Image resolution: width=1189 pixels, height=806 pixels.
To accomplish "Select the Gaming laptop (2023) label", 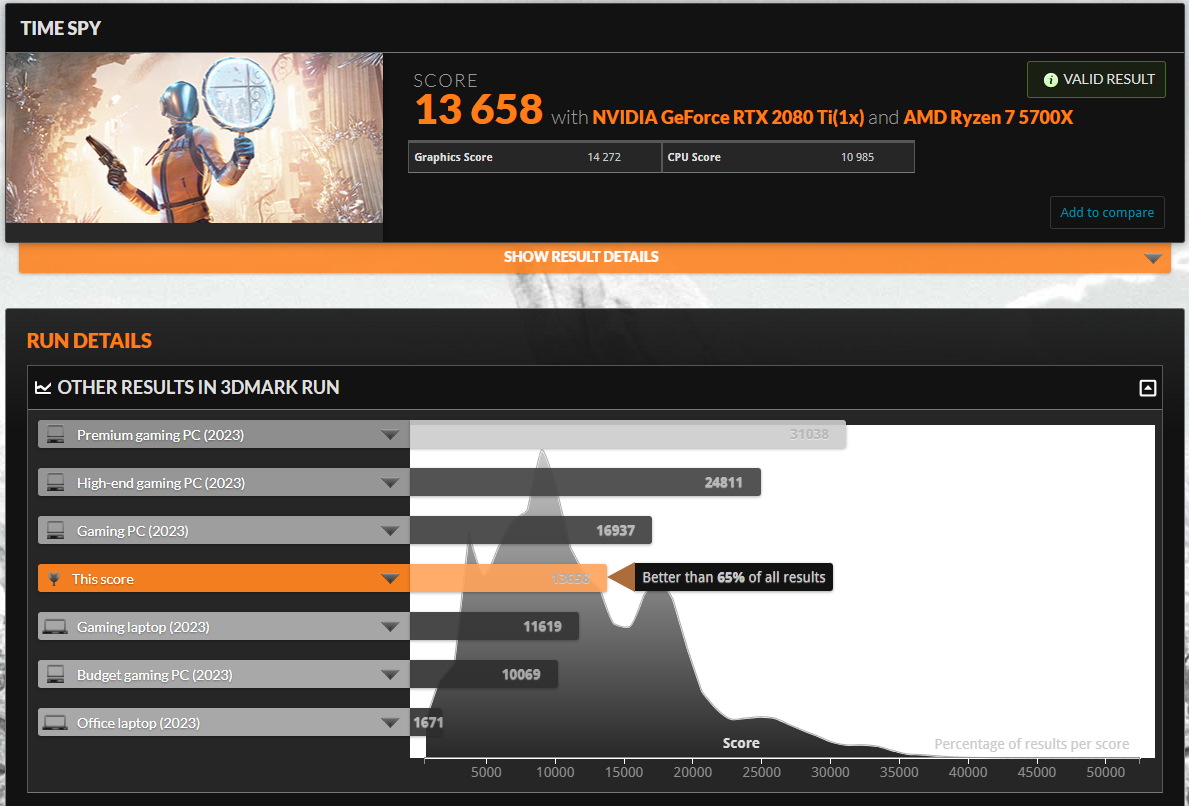I will [143, 627].
